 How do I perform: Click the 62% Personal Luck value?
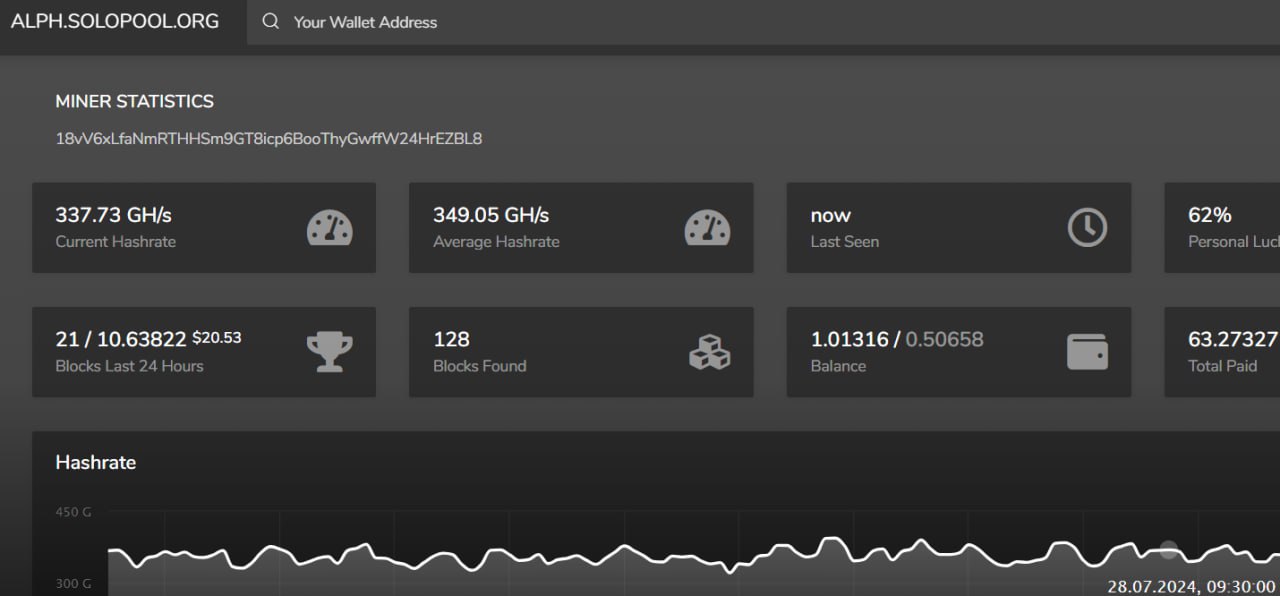coord(1210,215)
